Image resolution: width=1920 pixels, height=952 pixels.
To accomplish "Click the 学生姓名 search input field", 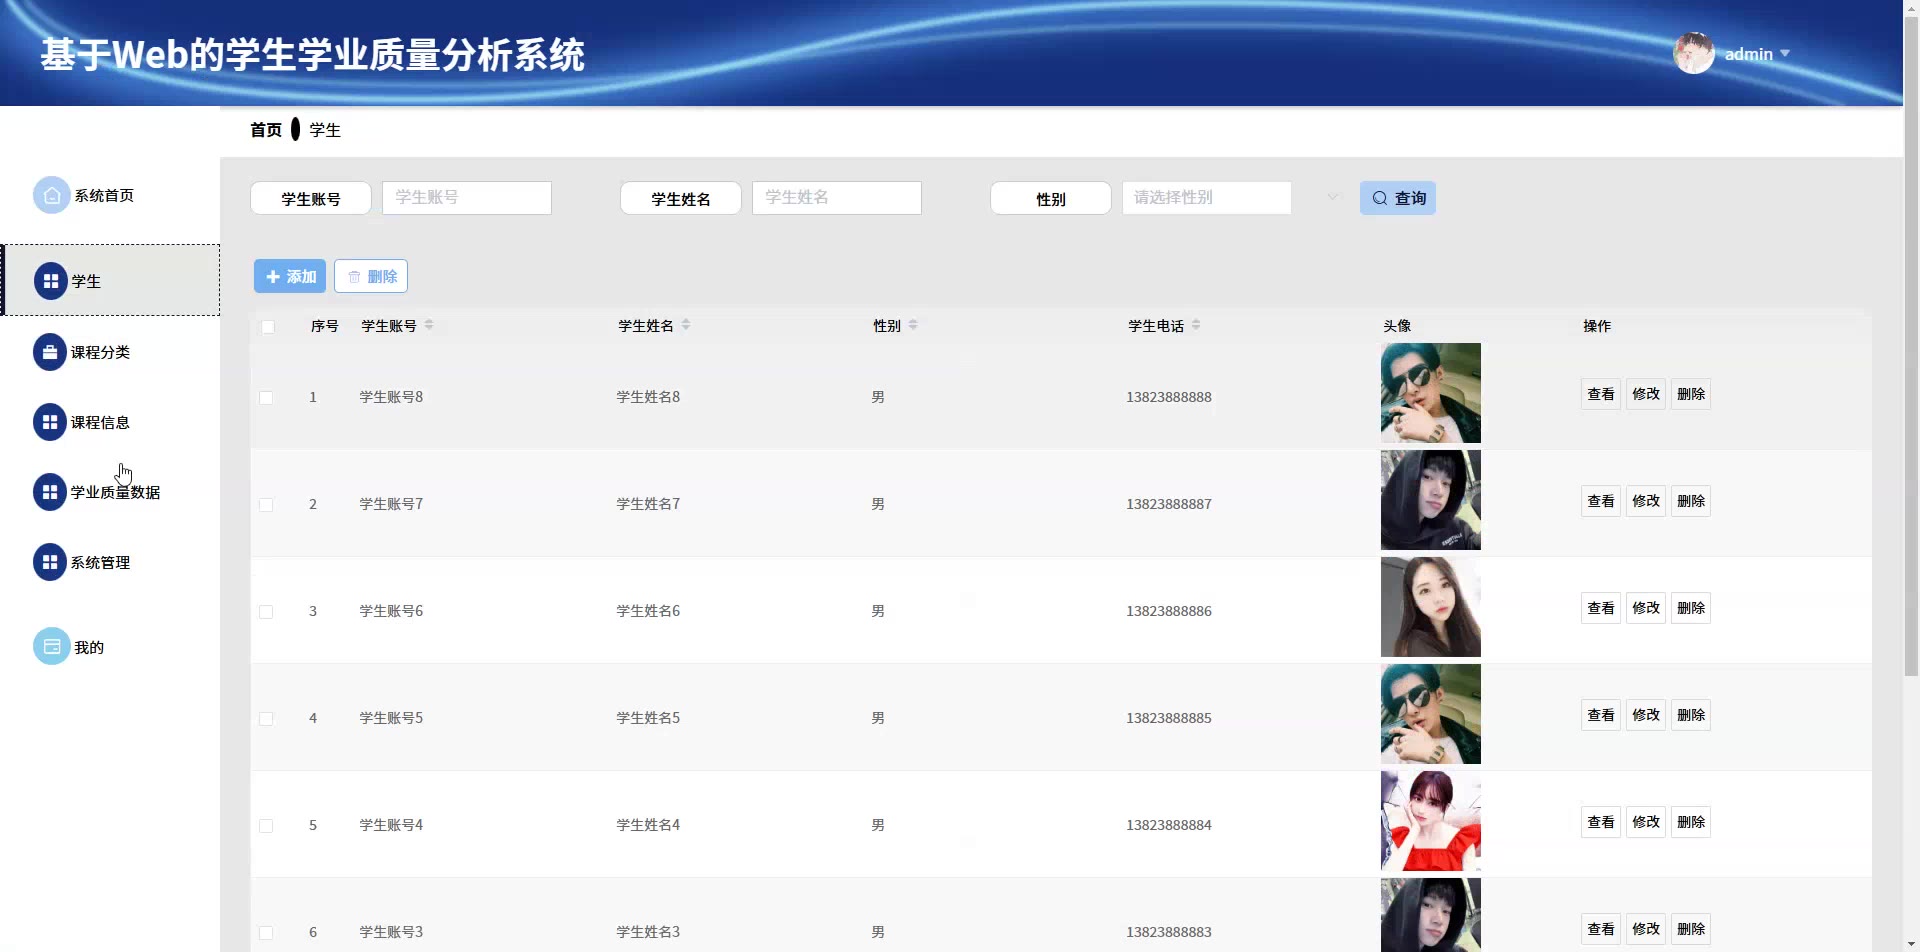I will 836,198.
